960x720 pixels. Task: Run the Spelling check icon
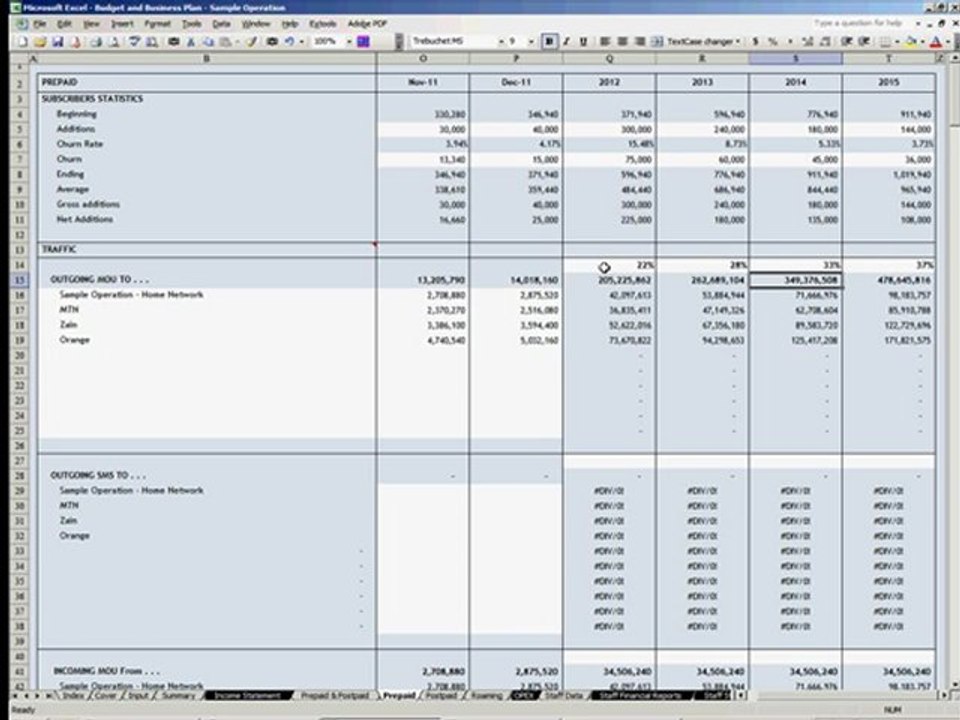134,42
